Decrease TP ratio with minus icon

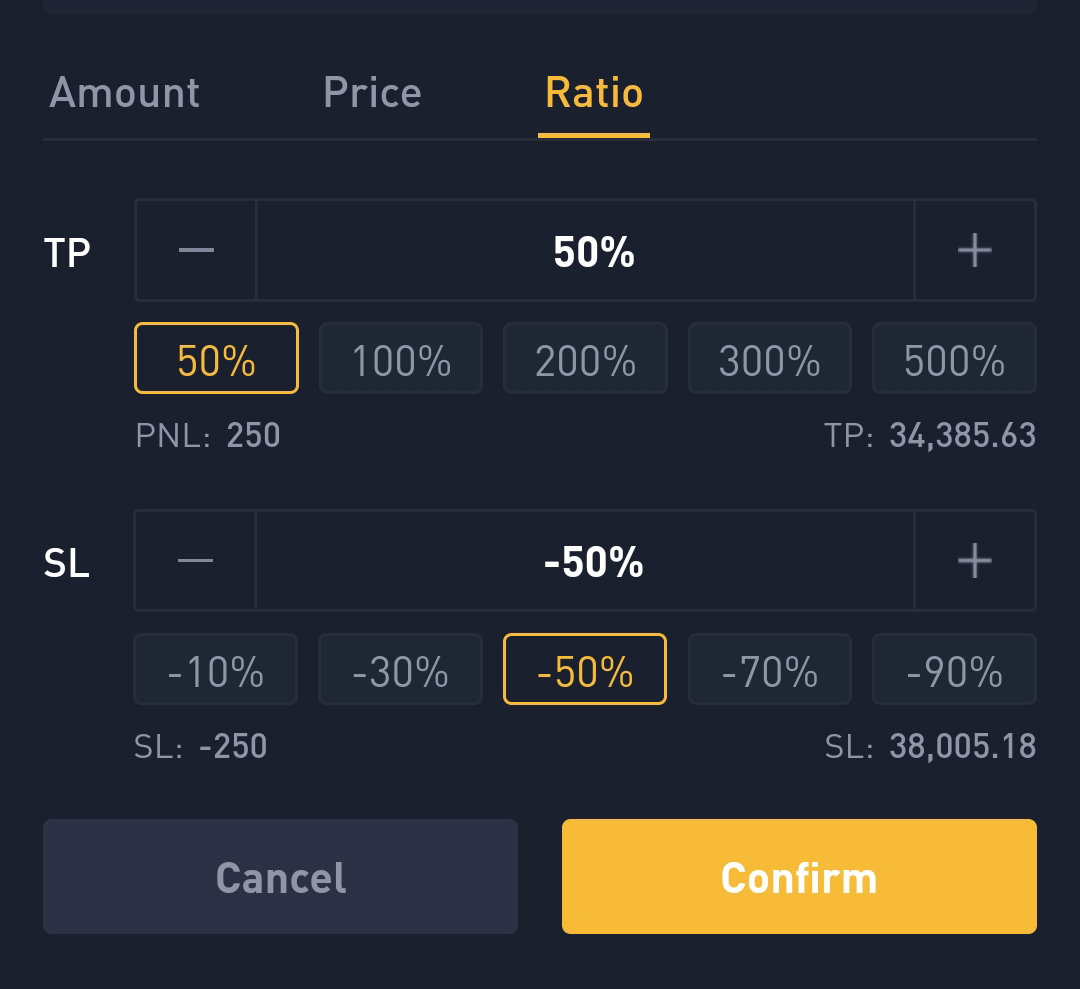(x=196, y=250)
